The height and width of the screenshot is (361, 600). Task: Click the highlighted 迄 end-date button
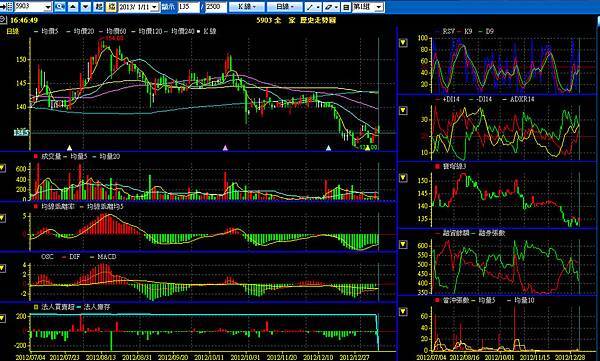111,7
